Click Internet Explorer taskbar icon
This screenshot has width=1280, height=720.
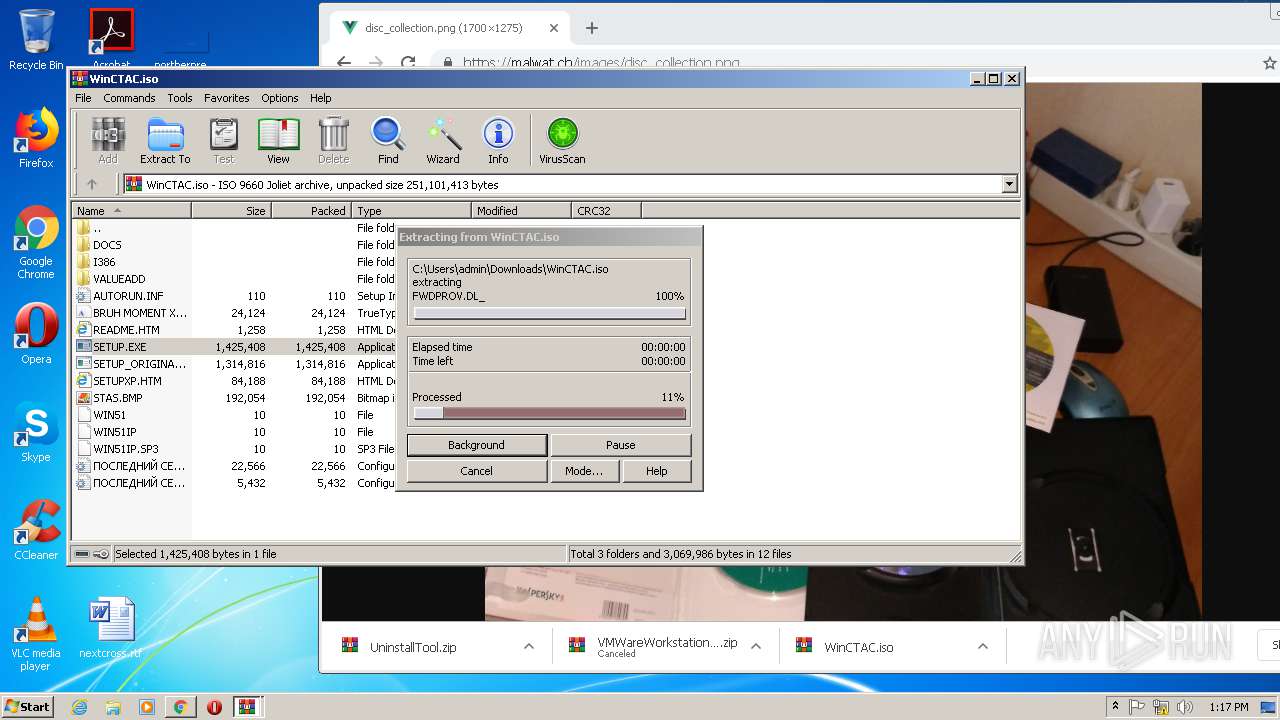pos(79,707)
